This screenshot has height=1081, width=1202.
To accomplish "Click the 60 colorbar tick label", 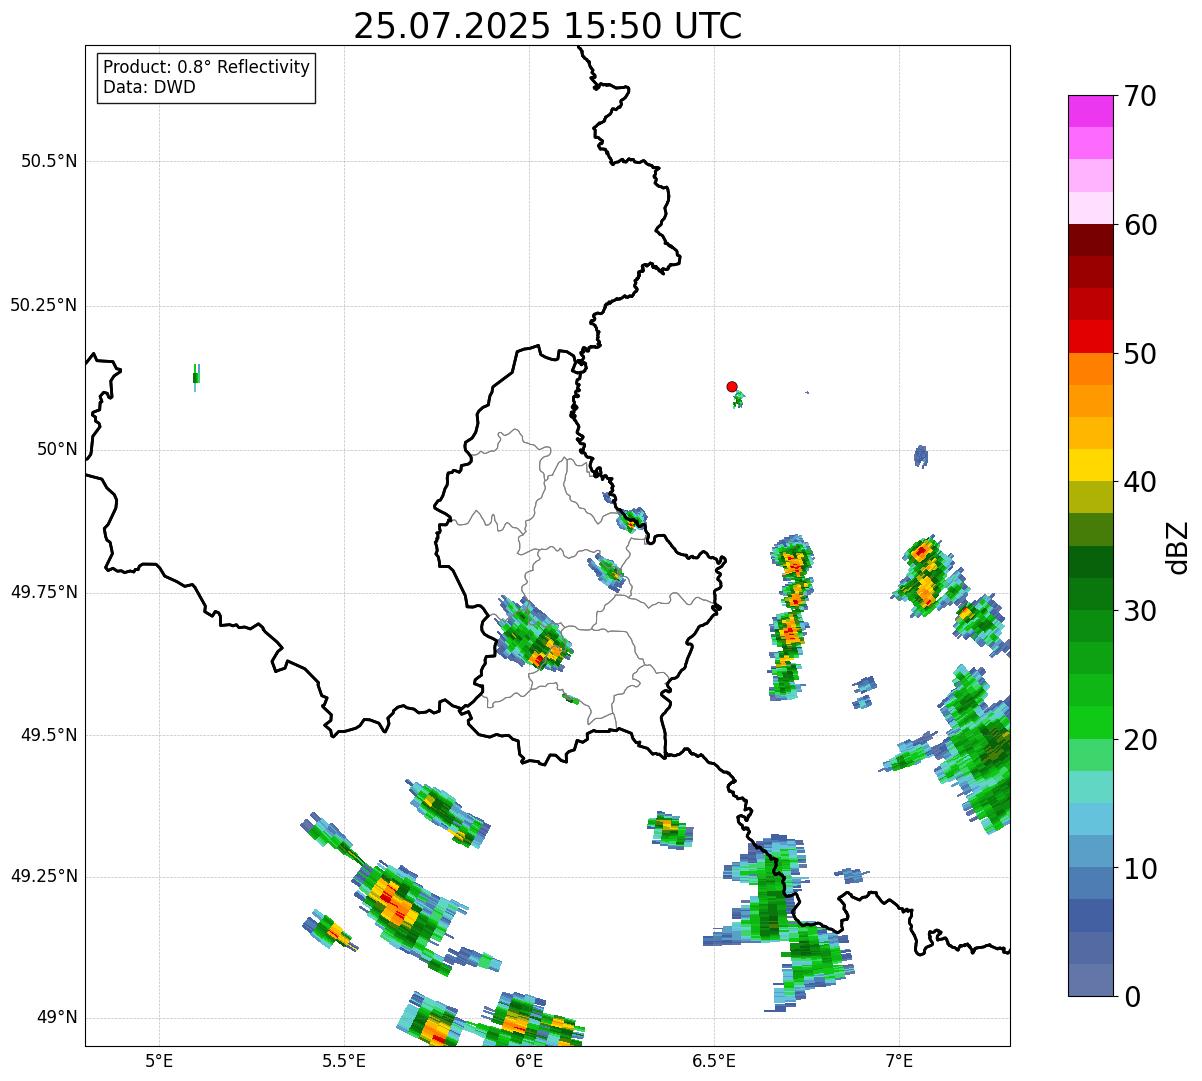I will tap(1140, 225).
